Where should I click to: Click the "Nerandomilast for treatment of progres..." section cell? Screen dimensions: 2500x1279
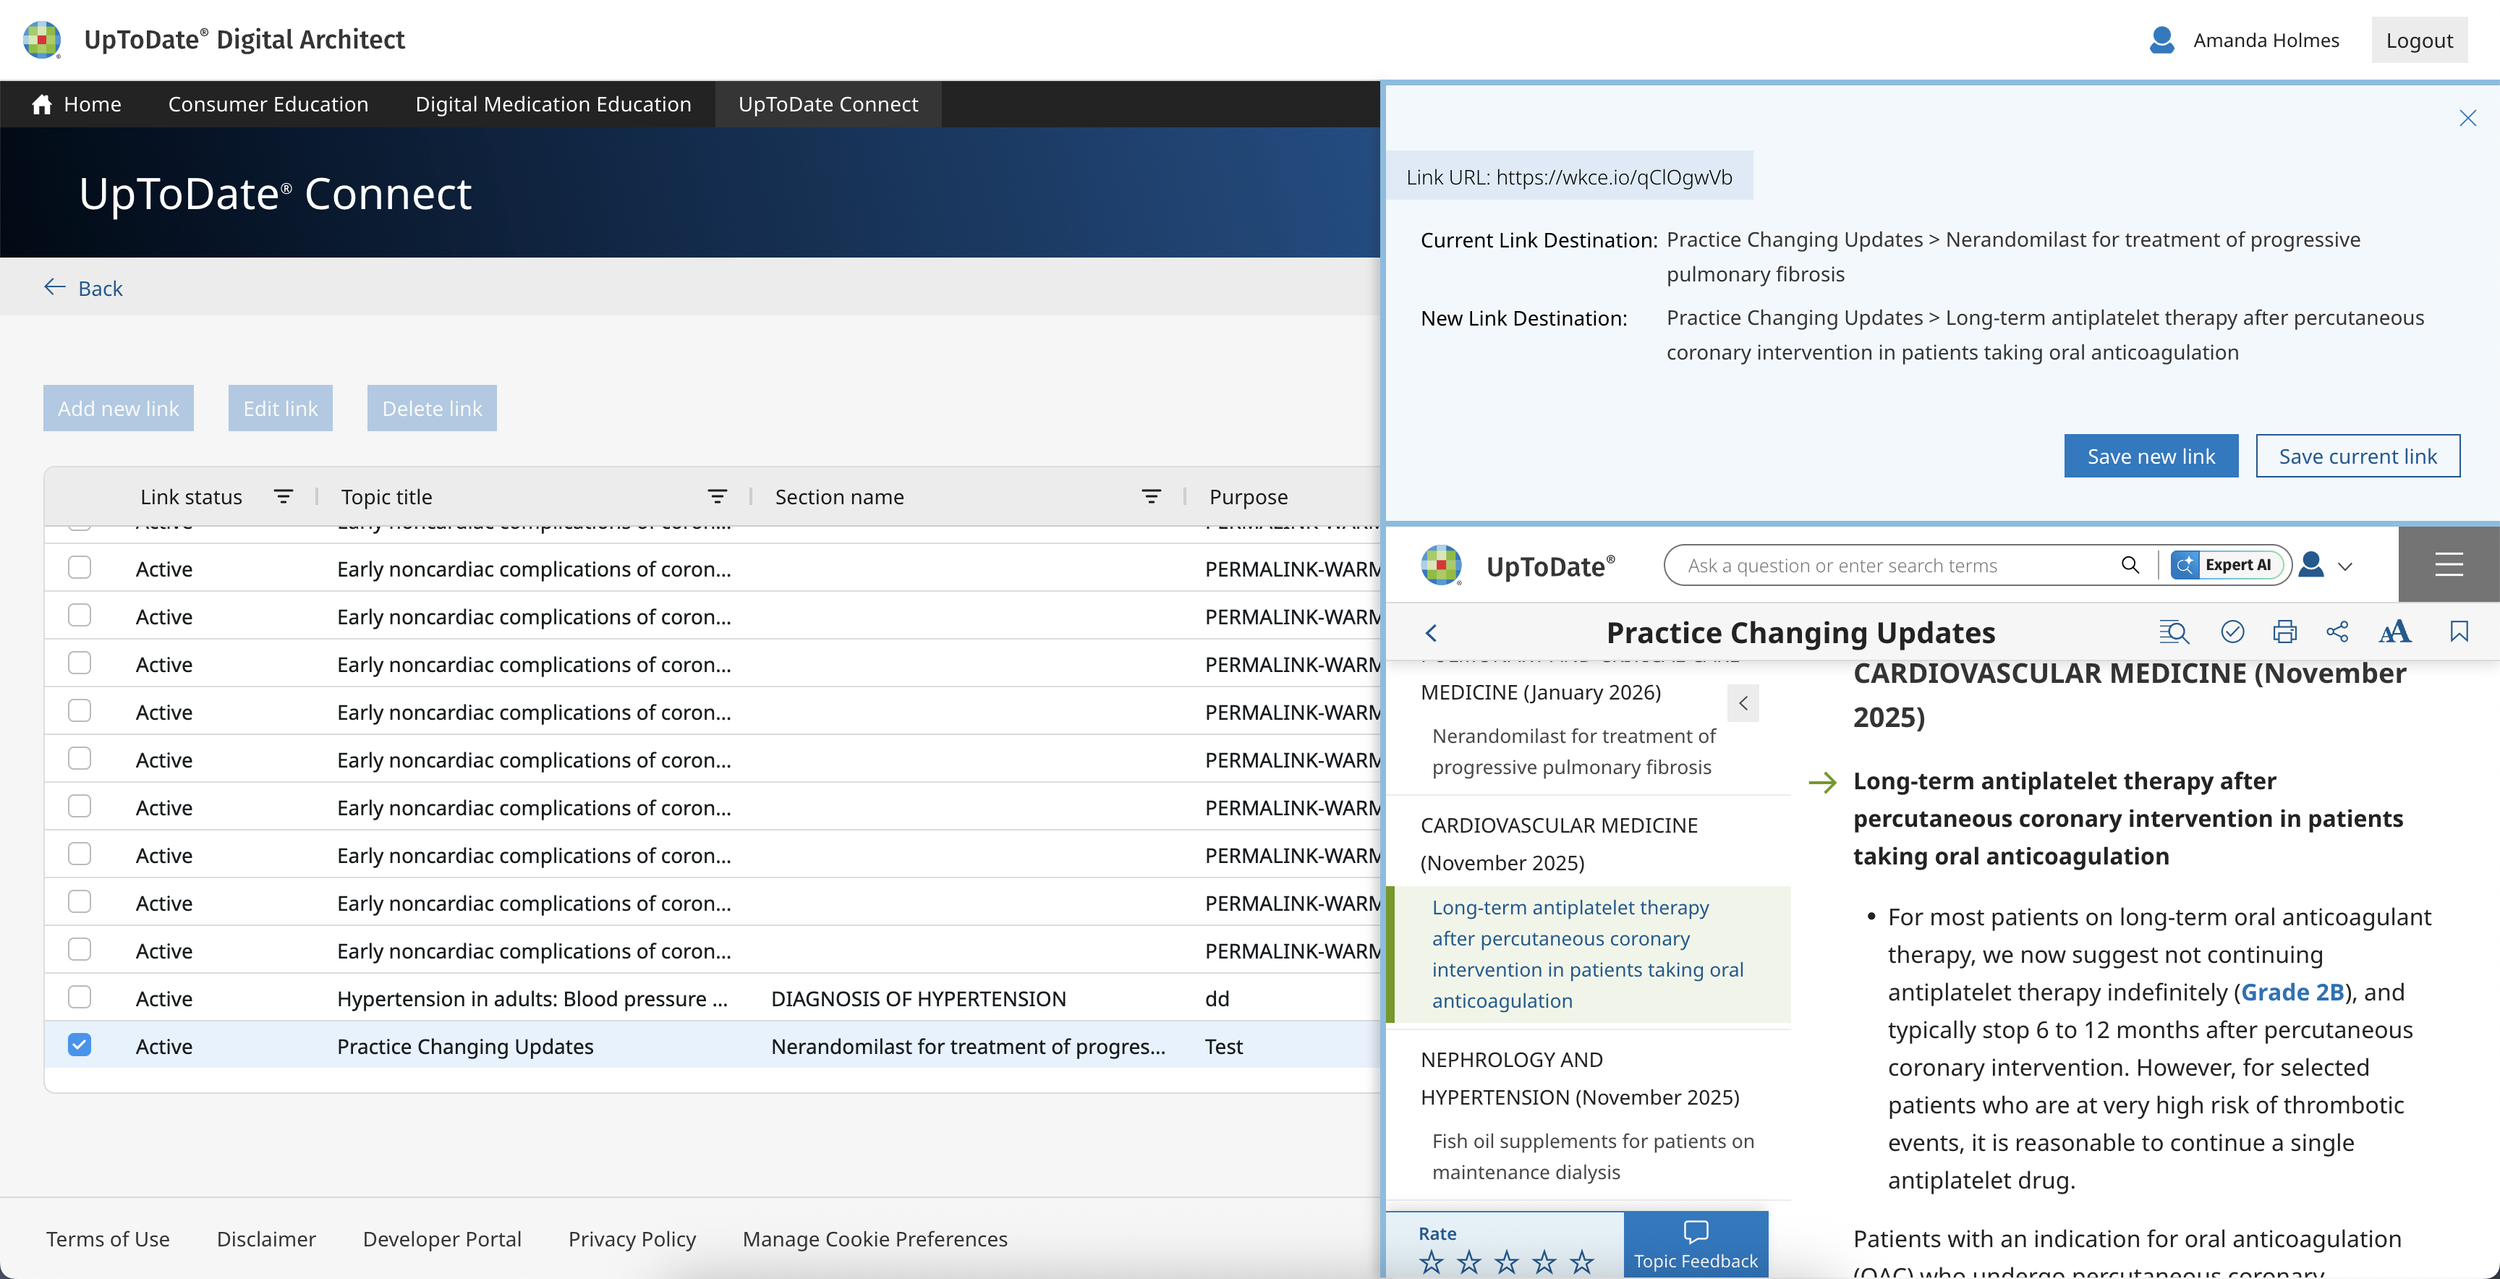968,1046
